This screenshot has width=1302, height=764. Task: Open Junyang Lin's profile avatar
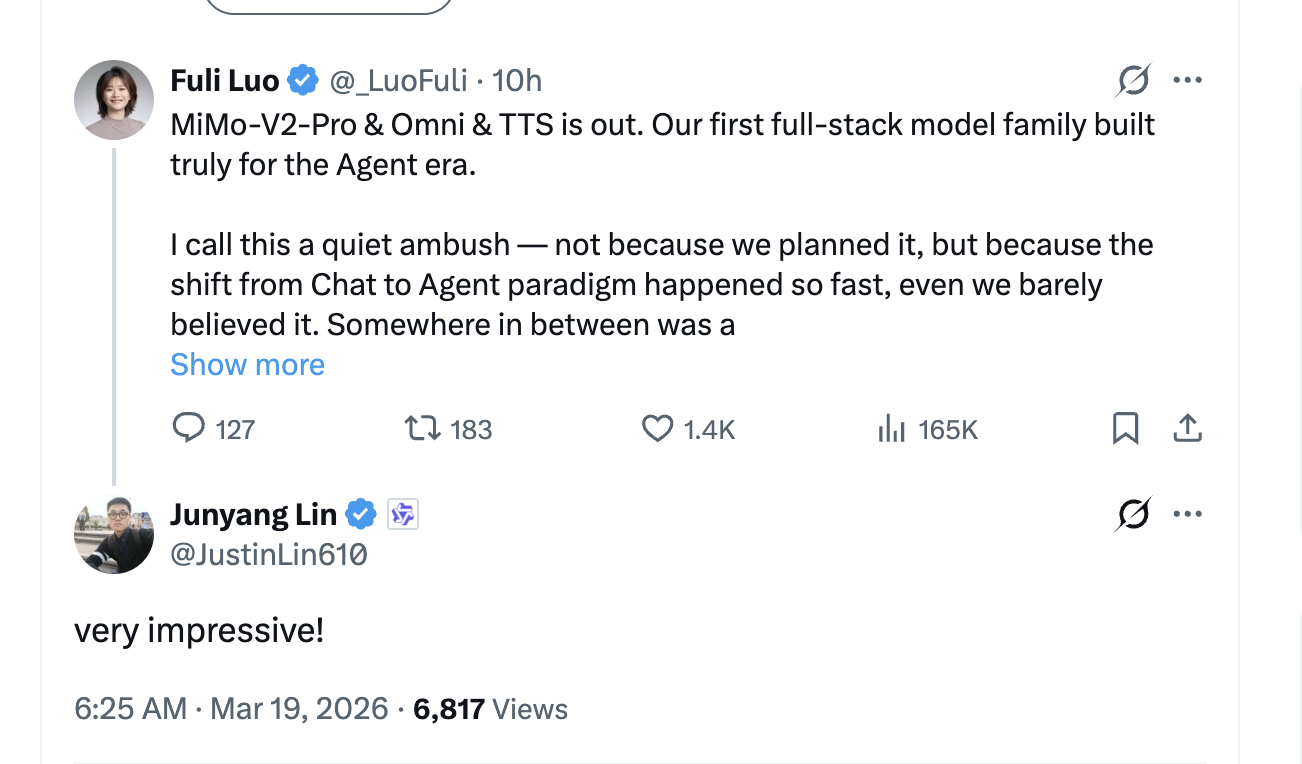point(114,534)
